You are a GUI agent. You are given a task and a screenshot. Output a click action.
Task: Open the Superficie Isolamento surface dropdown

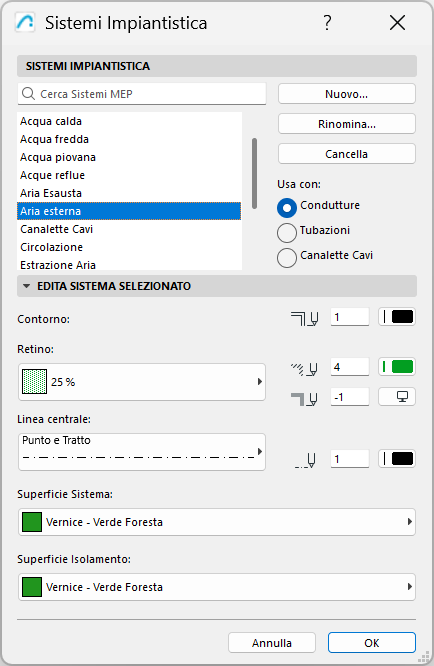217,587
